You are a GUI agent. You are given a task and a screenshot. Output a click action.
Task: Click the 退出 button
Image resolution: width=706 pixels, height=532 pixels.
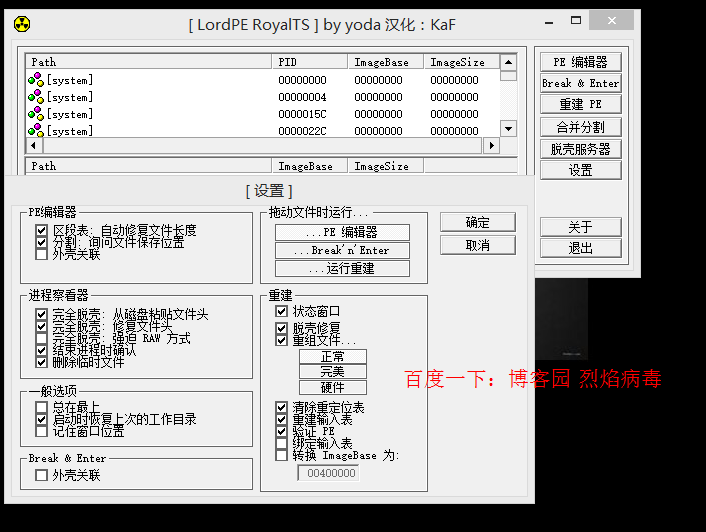click(x=580, y=248)
